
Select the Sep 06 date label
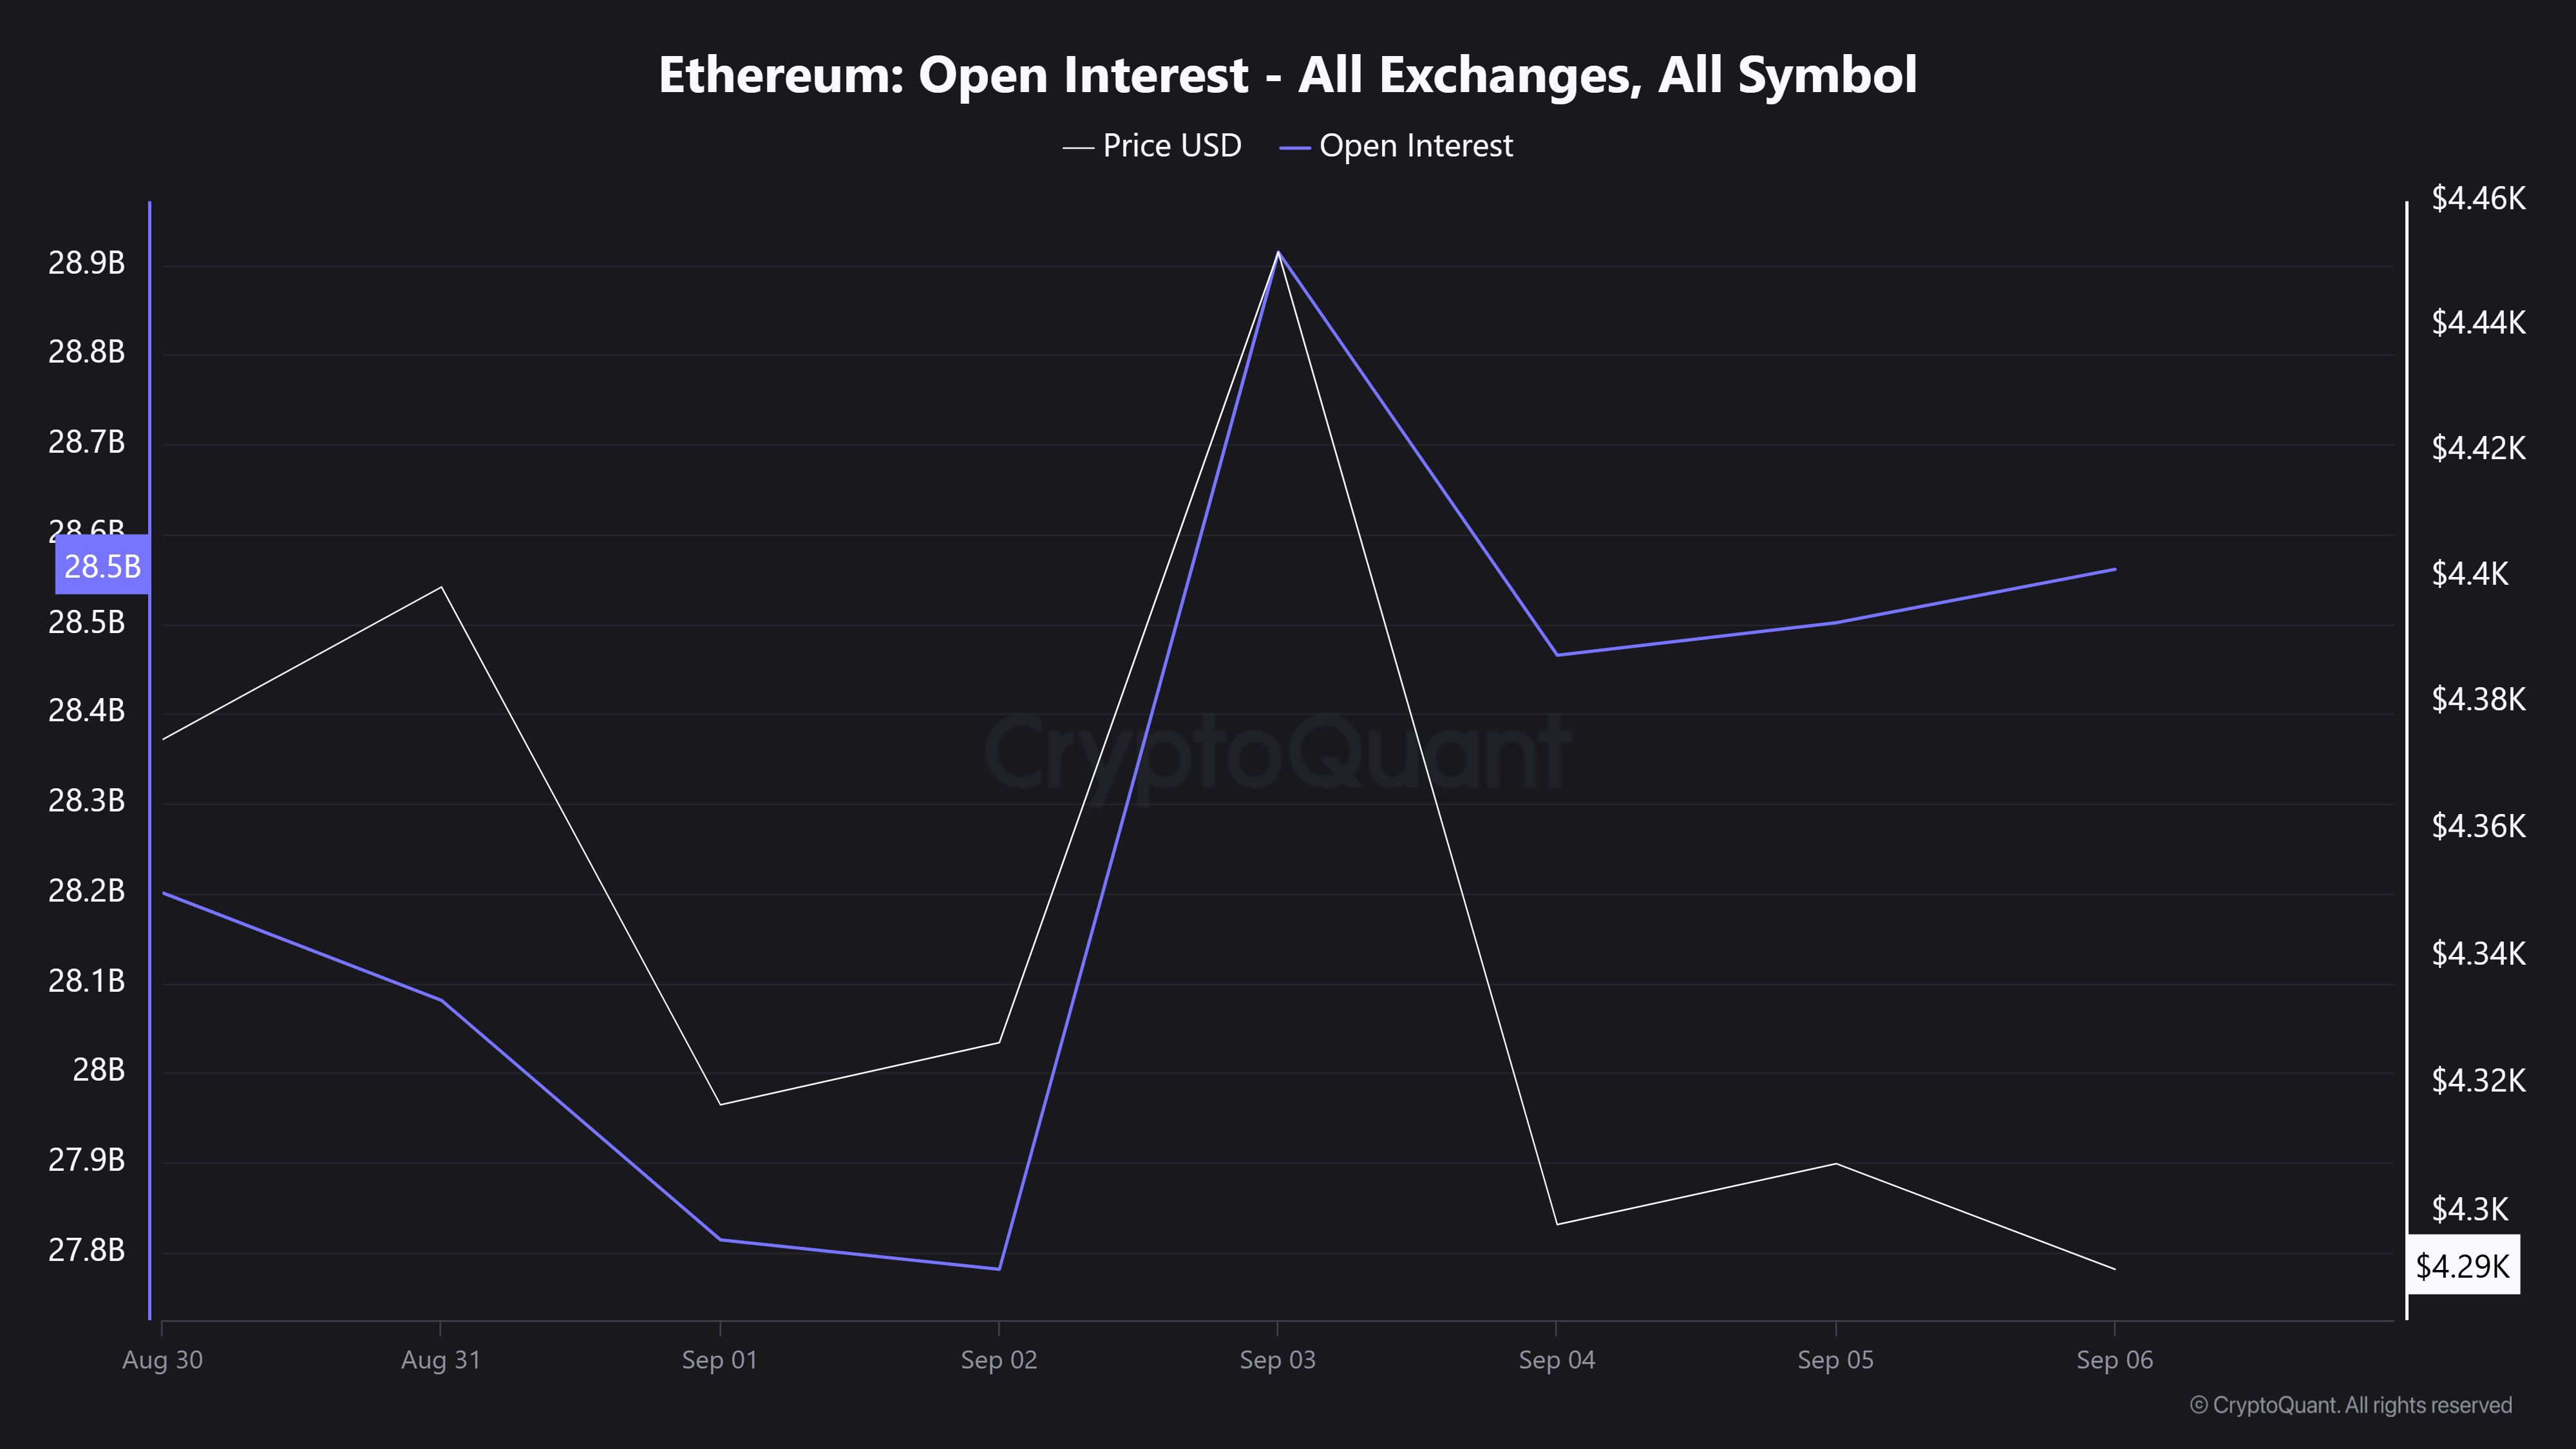[2114, 1360]
